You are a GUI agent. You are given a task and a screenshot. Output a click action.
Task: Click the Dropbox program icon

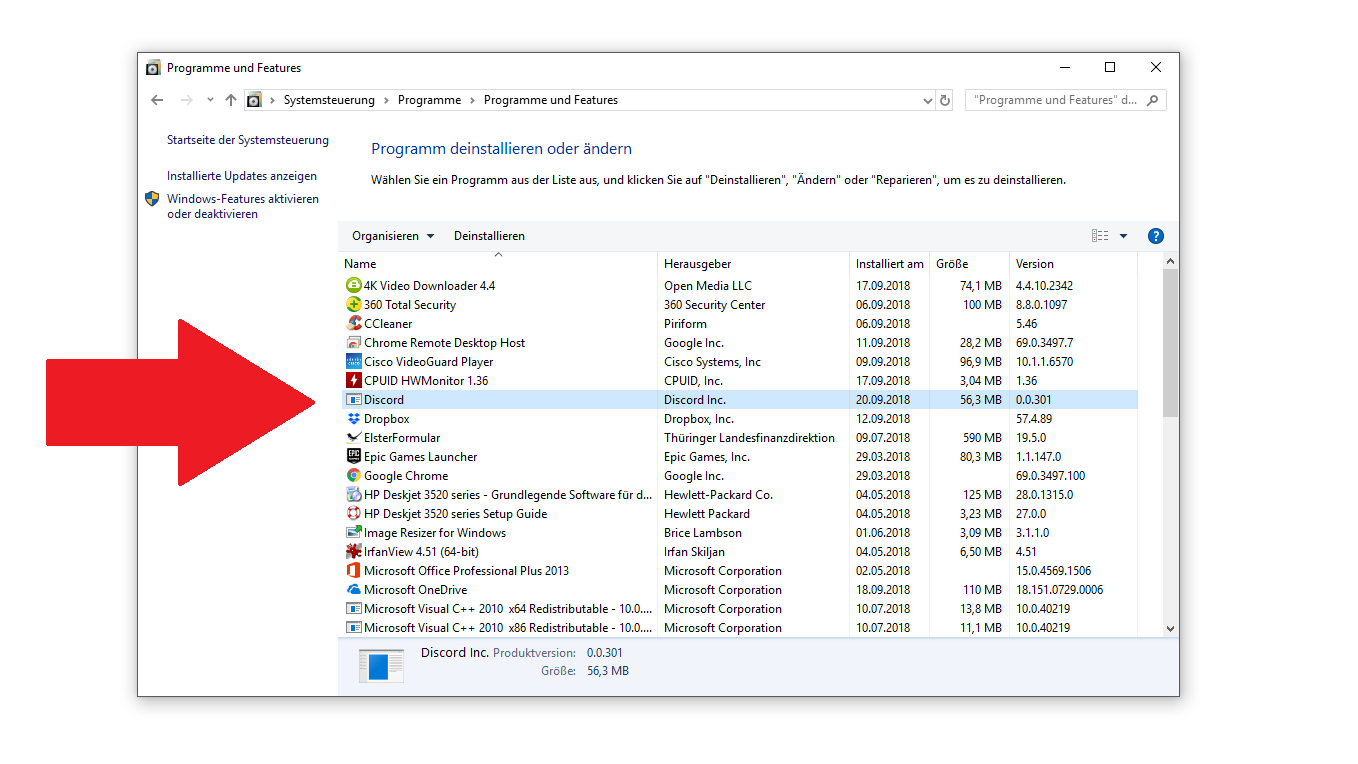[x=353, y=419]
